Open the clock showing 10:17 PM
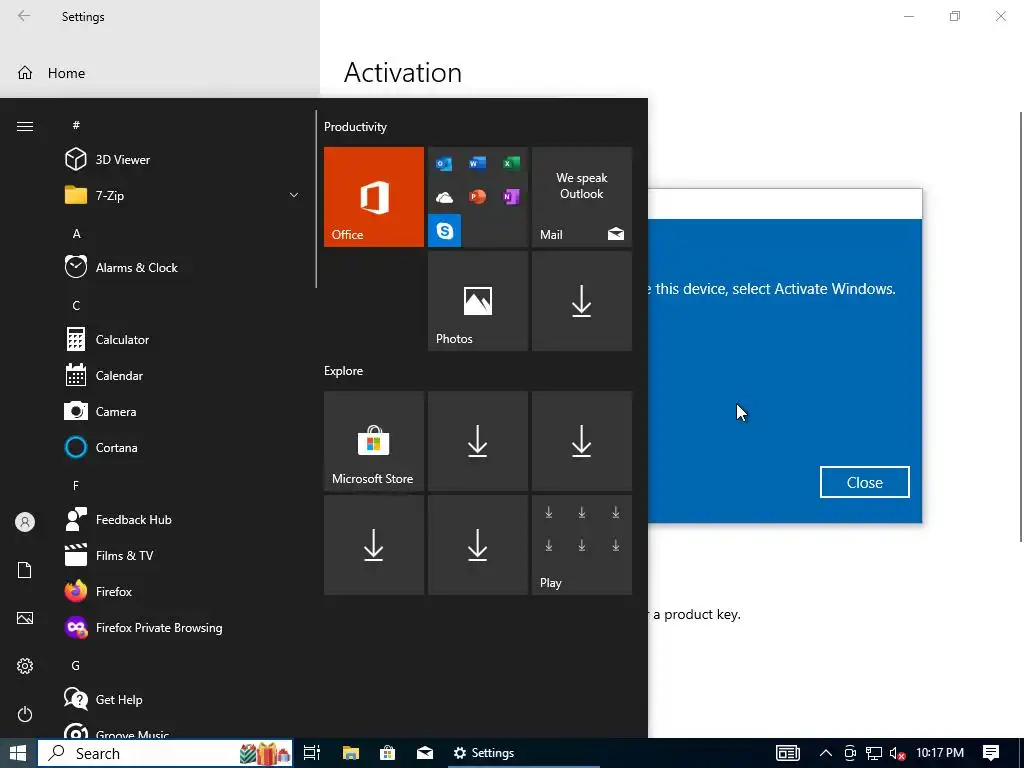This screenshot has width=1024, height=768. (x=940, y=753)
